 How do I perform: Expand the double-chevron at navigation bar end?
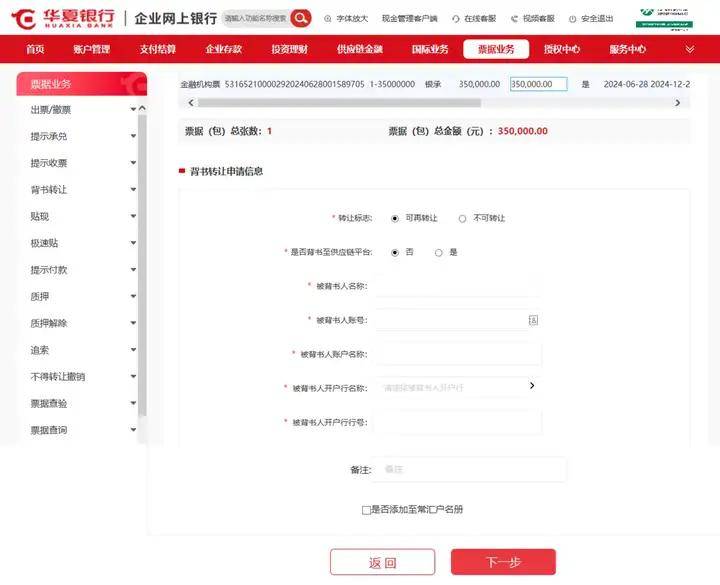click(689, 49)
